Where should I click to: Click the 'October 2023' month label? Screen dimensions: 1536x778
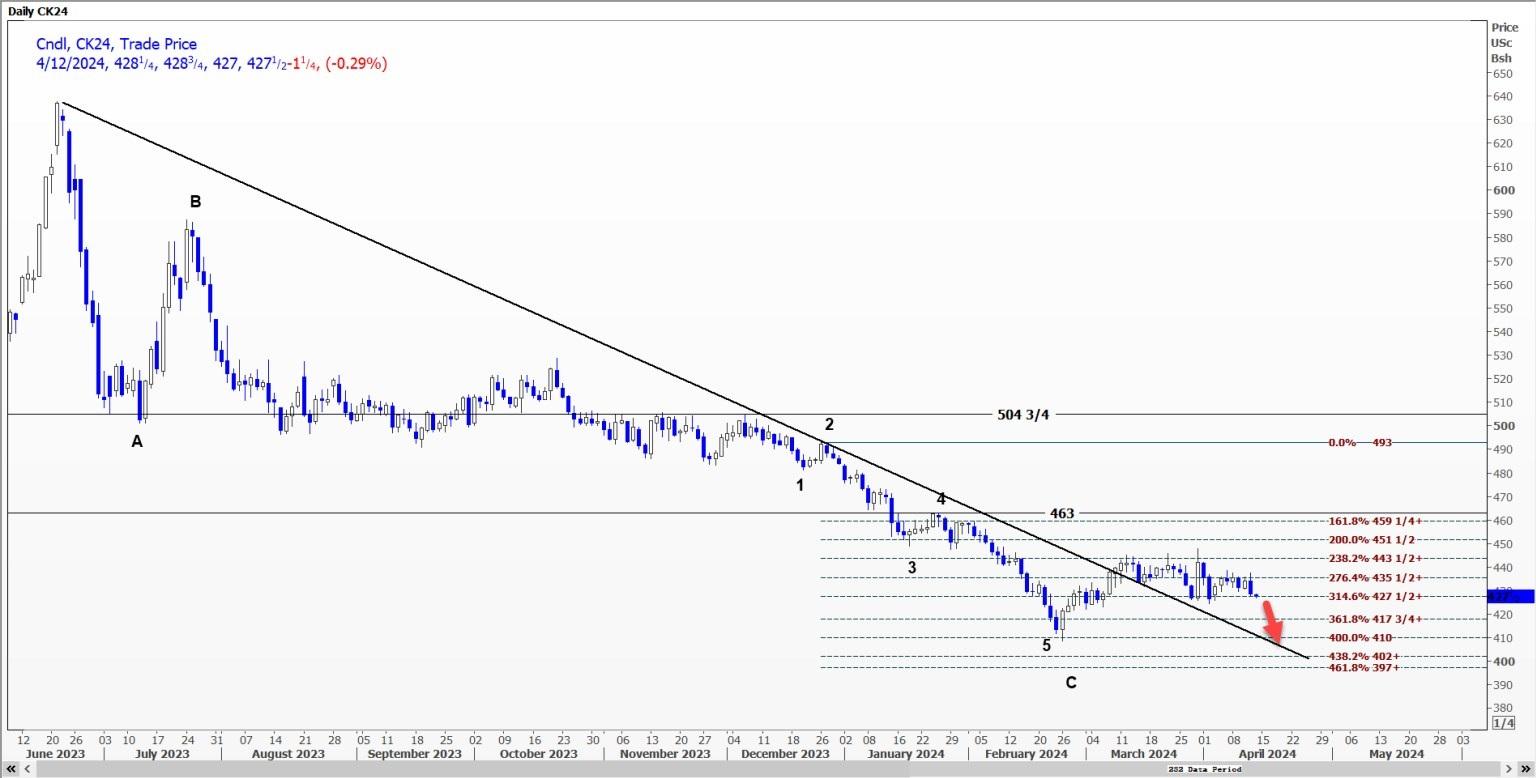(539, 753)
